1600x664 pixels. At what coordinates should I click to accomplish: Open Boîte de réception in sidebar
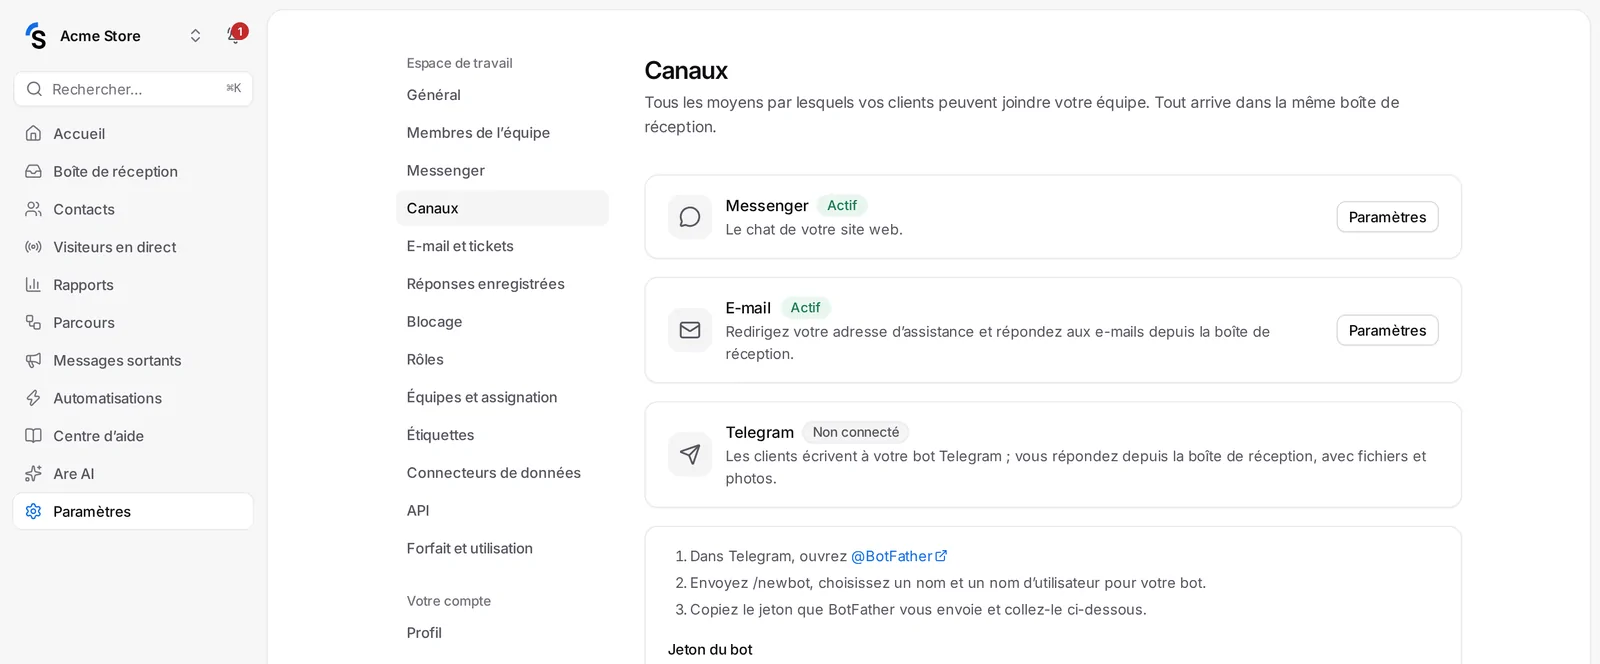133,171
